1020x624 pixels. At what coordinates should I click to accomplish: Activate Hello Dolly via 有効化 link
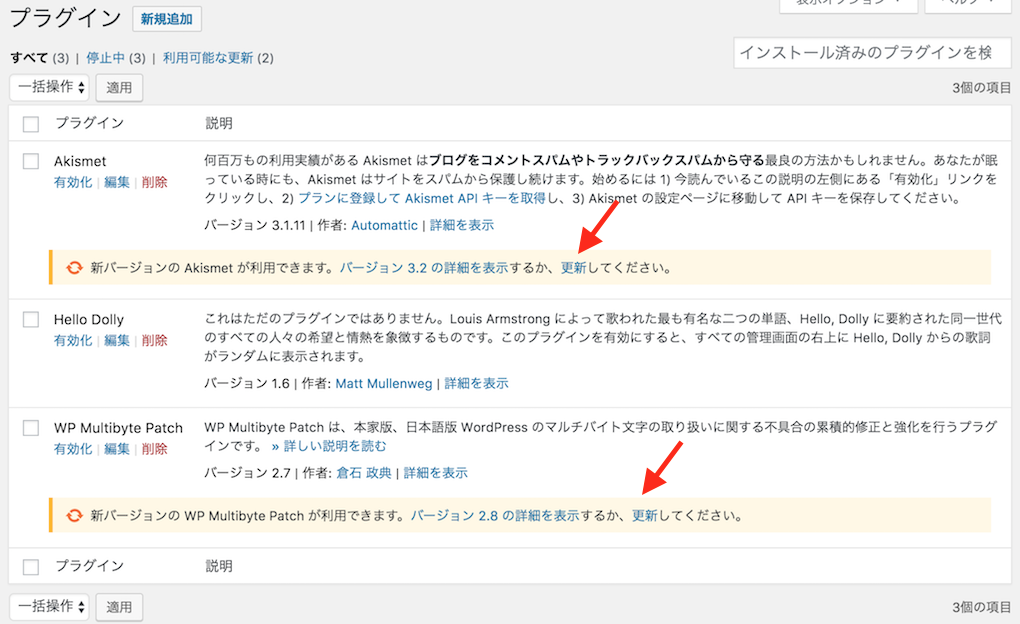73,341
